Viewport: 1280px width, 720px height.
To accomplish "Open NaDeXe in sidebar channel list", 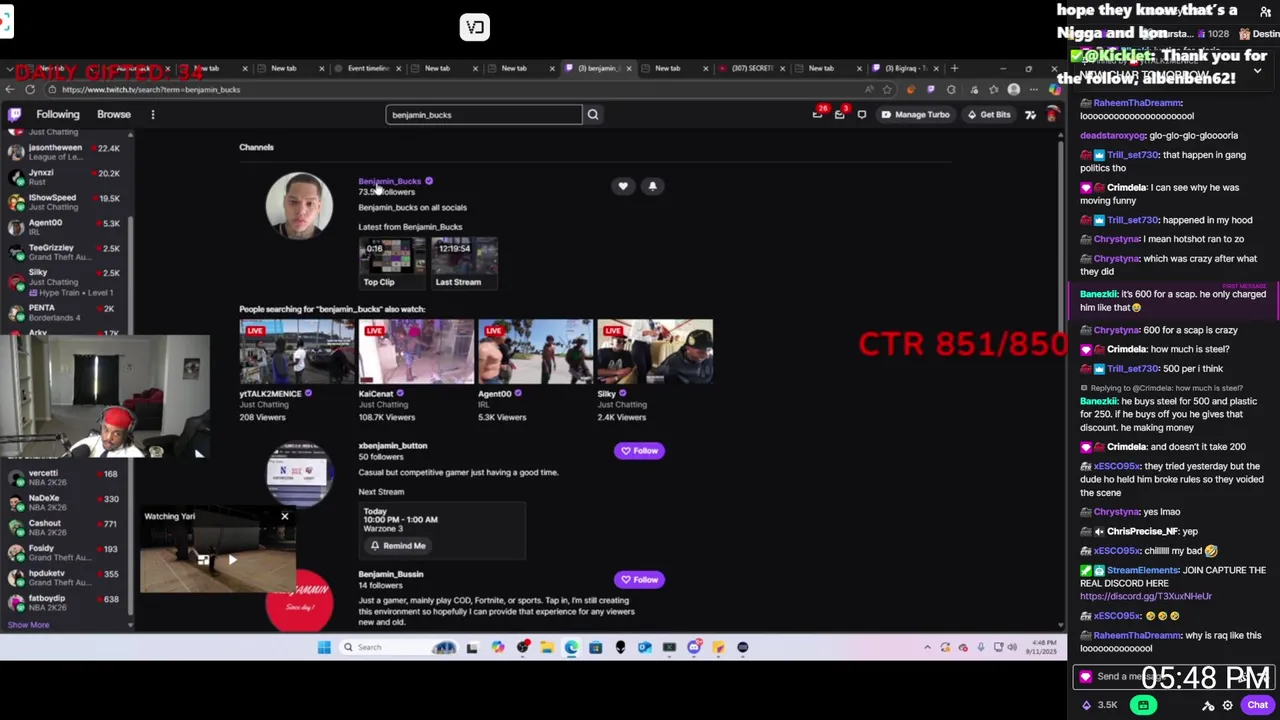I will tap(65, 502).
